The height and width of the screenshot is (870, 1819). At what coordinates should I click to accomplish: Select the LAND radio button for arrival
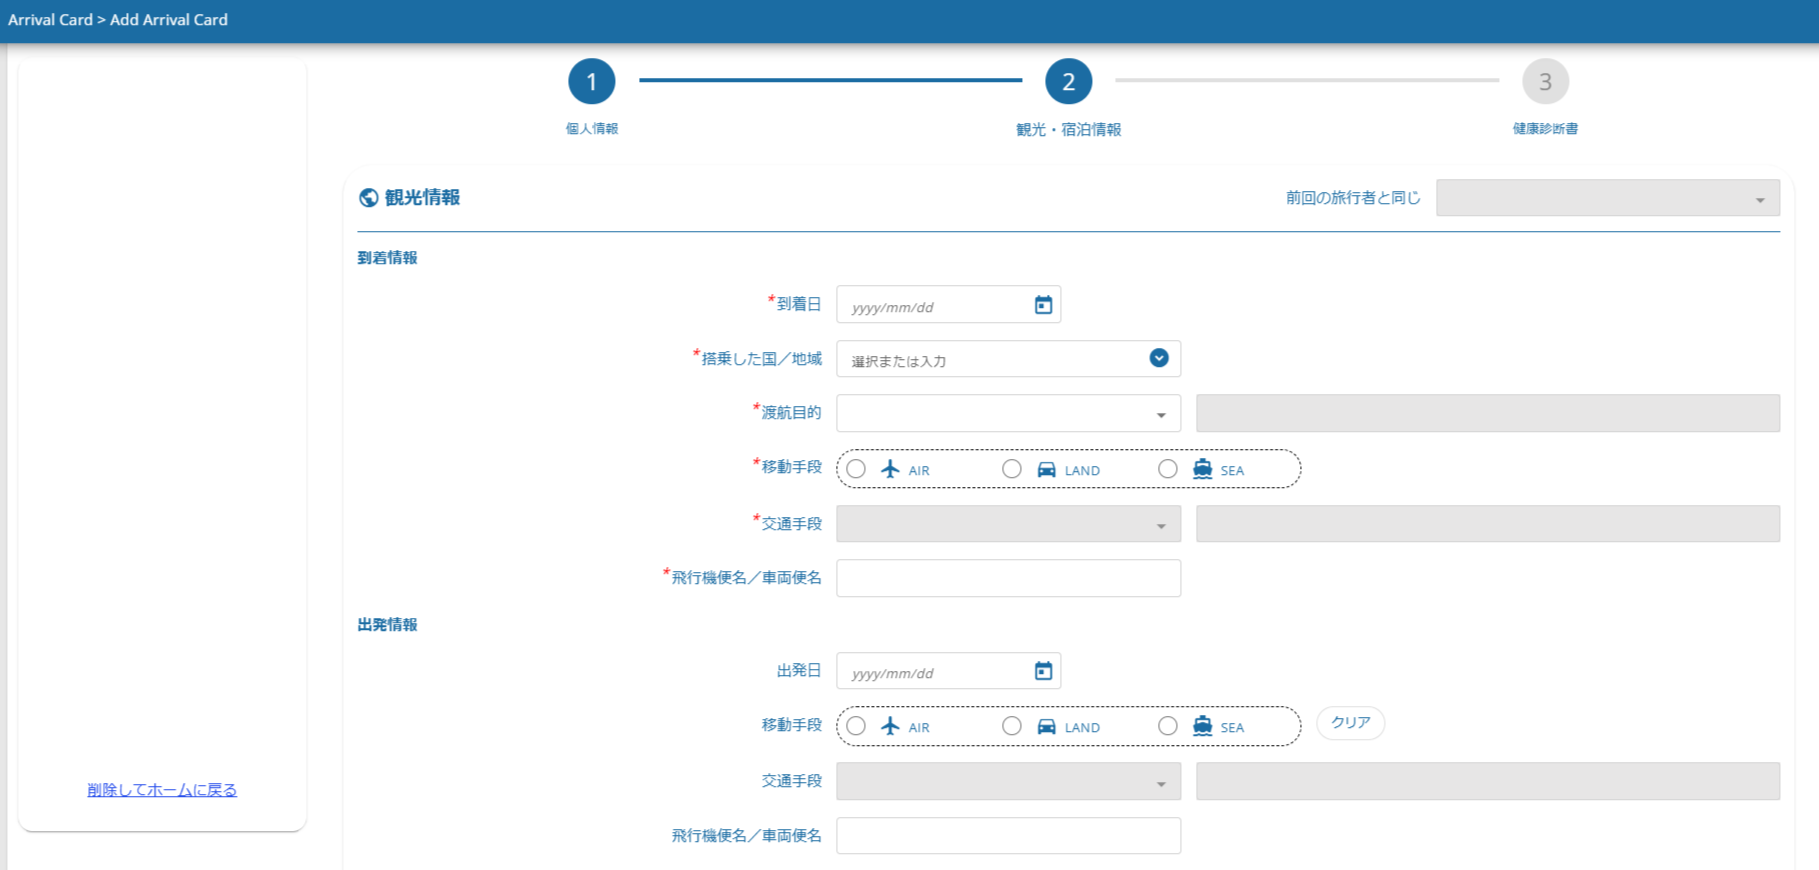1012,469
